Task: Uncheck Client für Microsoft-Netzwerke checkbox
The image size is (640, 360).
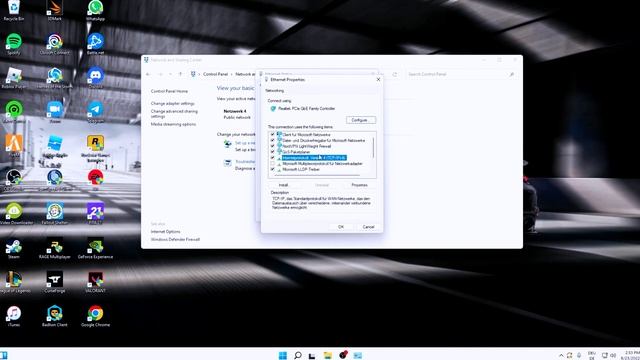Action: [x=272, y=134]
